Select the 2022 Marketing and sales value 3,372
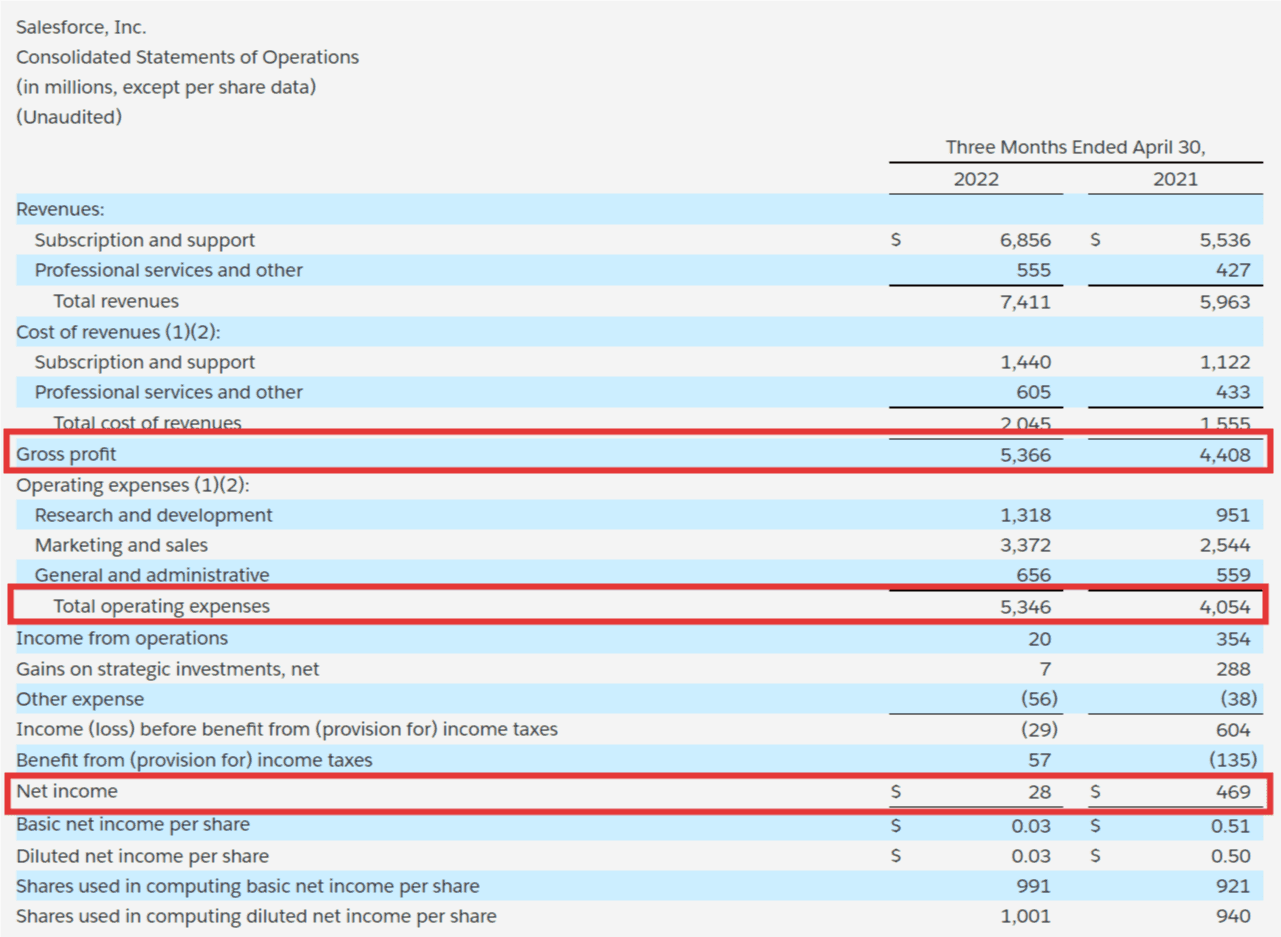 [x=1025, y=546]
